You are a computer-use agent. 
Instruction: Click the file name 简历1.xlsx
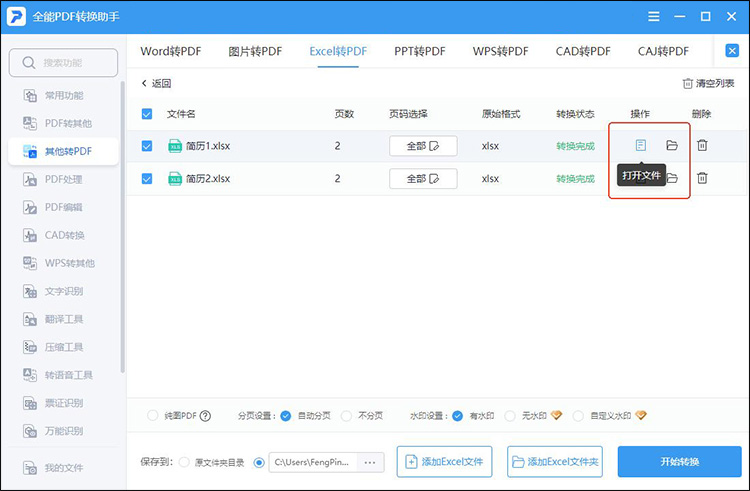pyautogui.click(x=208, y=146)
